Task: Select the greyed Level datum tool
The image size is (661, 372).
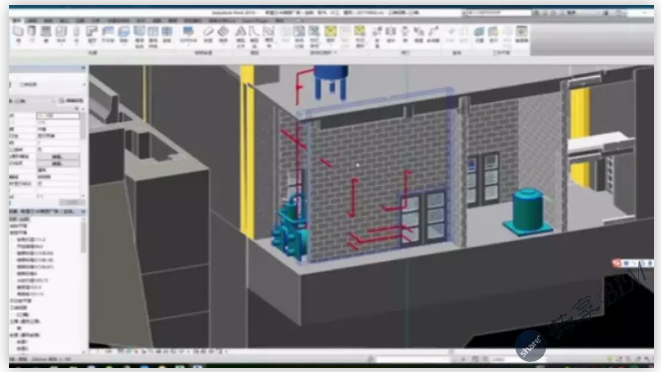Action: (450, 35)
